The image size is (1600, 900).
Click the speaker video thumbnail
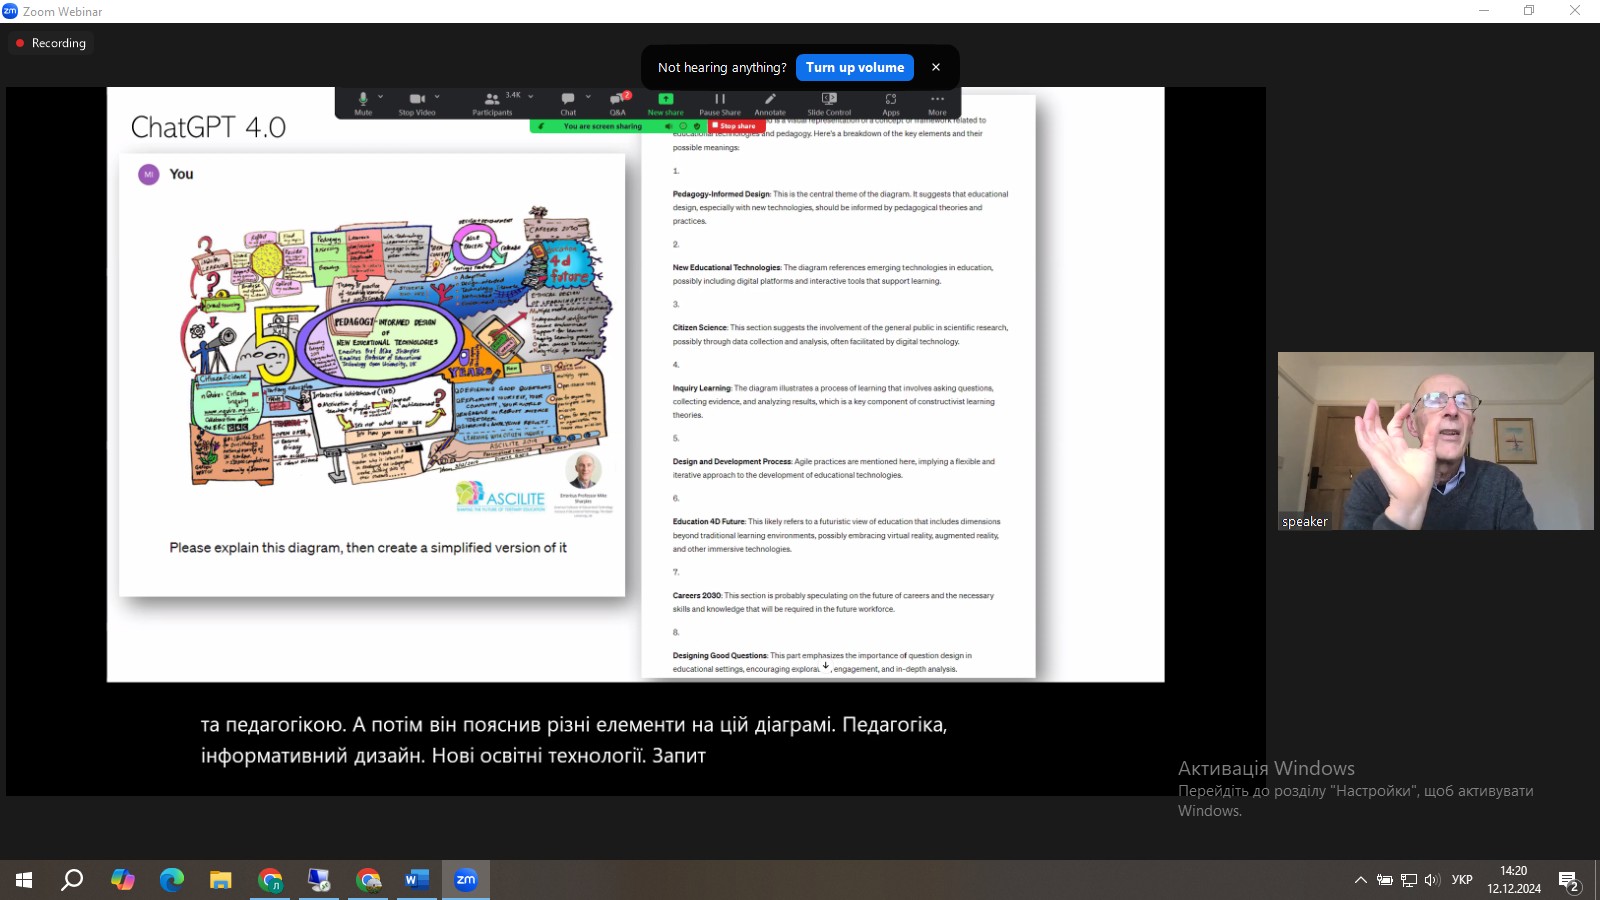pyautogui.click(x=1436, y=441)
